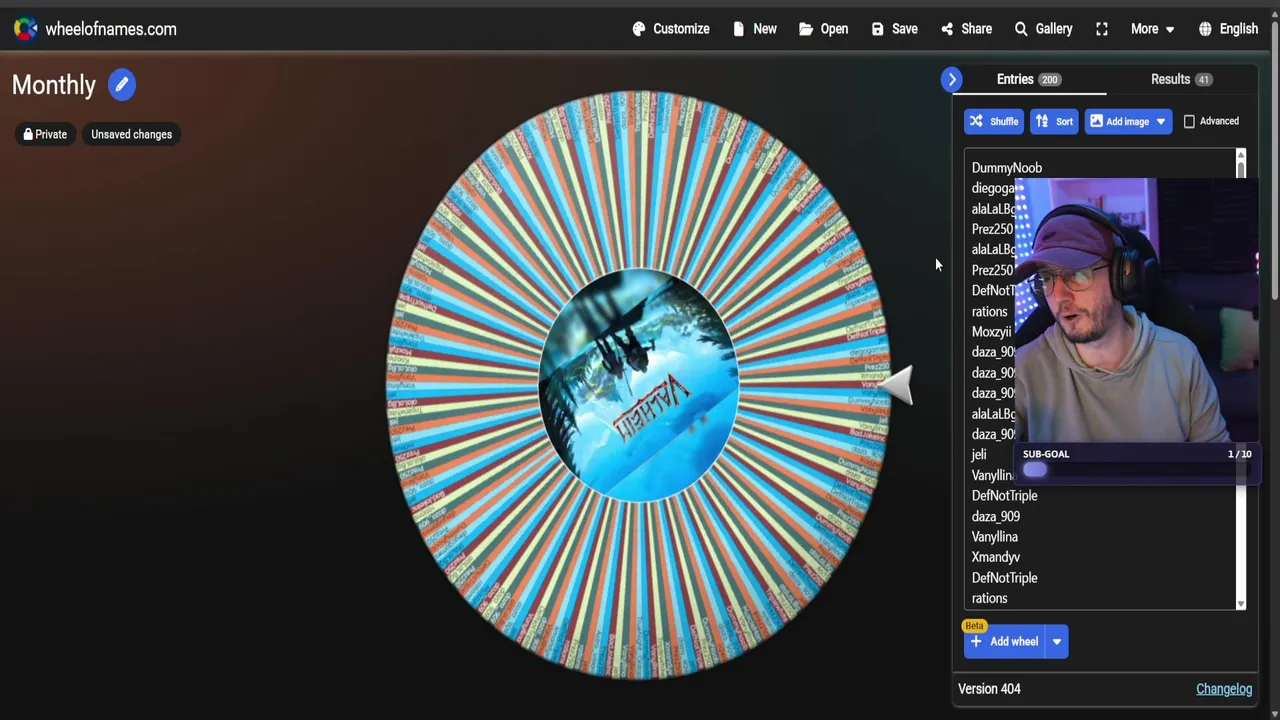
Task: Click Add wheel button
Action: coord(1005,642)
